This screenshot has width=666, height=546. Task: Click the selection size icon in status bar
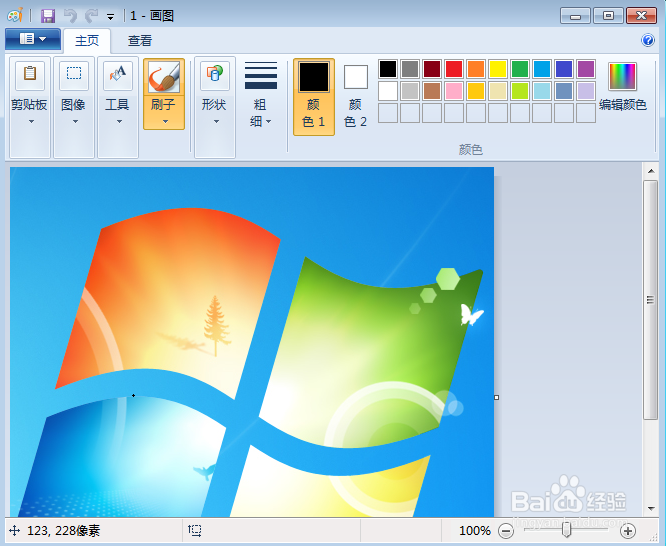(x=195, y=530)
